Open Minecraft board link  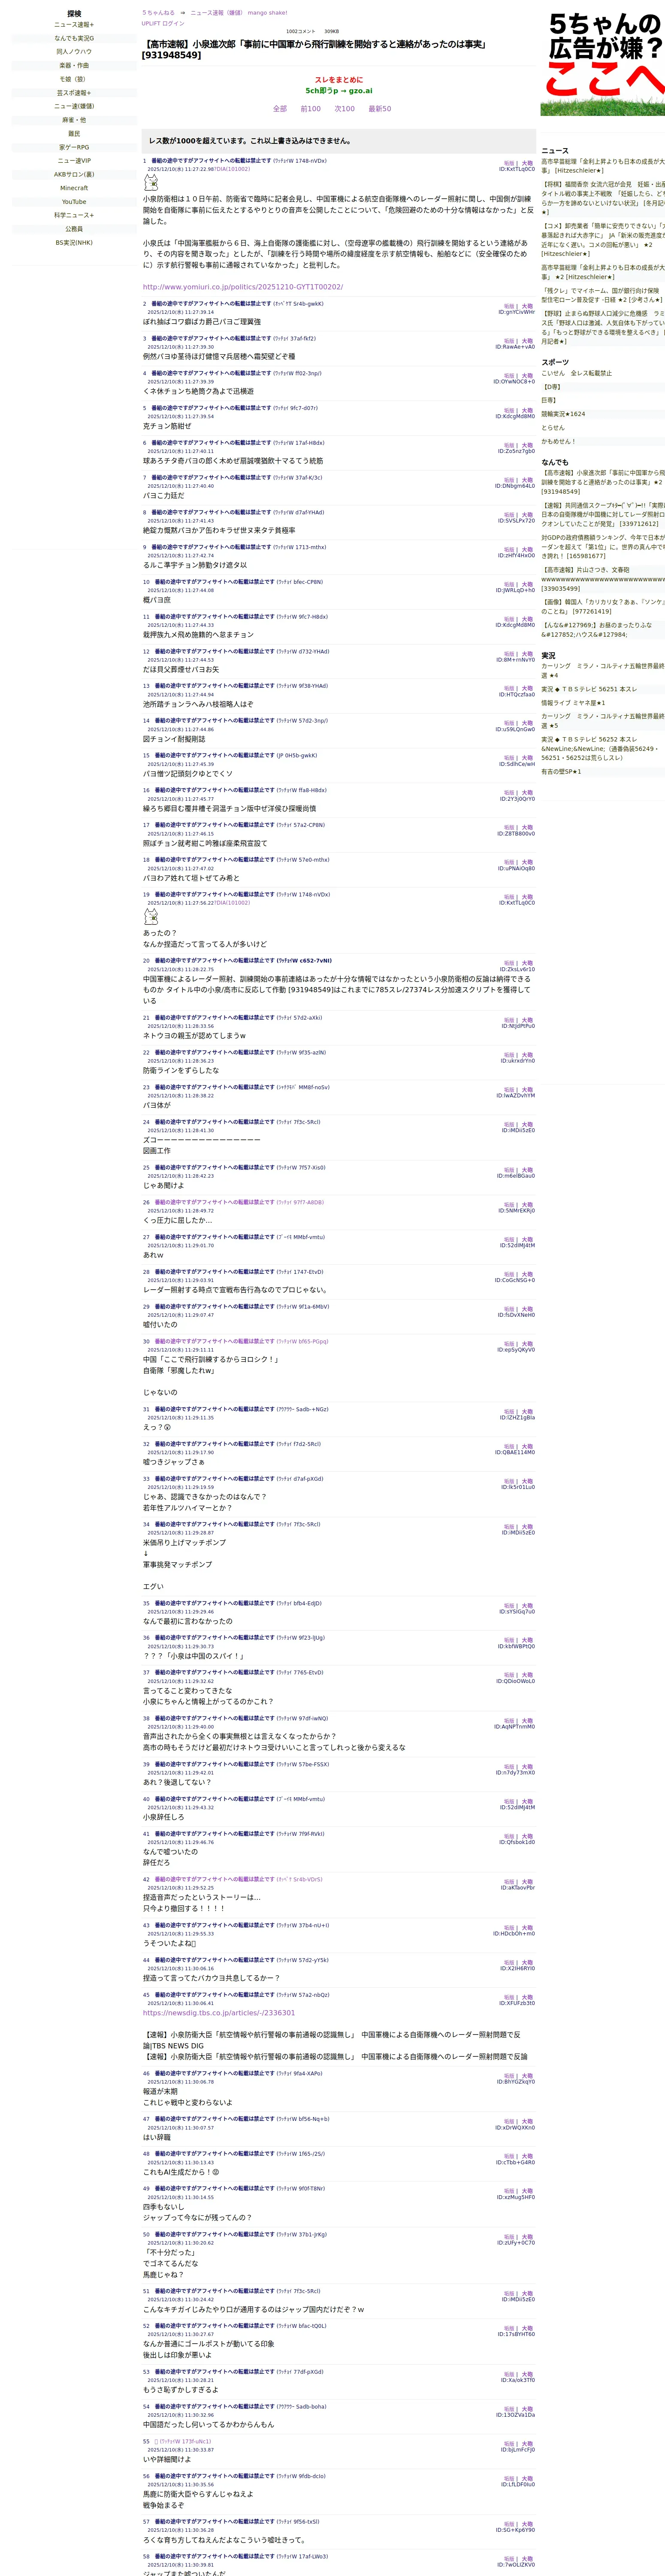[74, 188]
